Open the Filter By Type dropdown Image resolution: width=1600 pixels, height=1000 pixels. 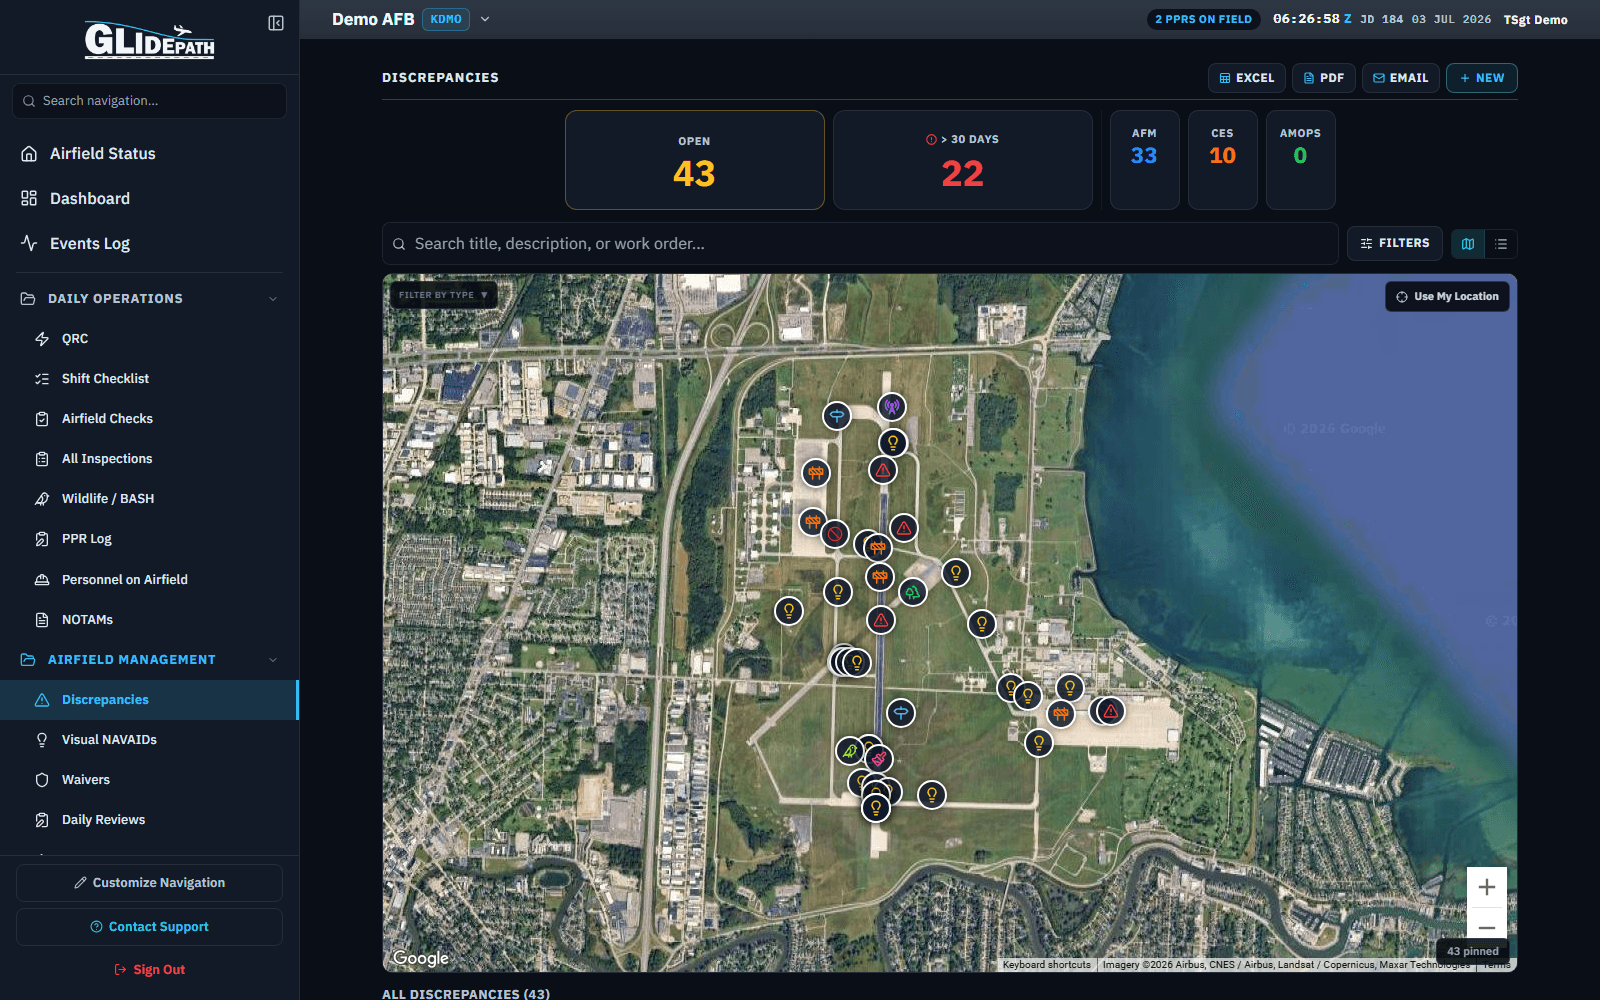click(x=443, y=295)
